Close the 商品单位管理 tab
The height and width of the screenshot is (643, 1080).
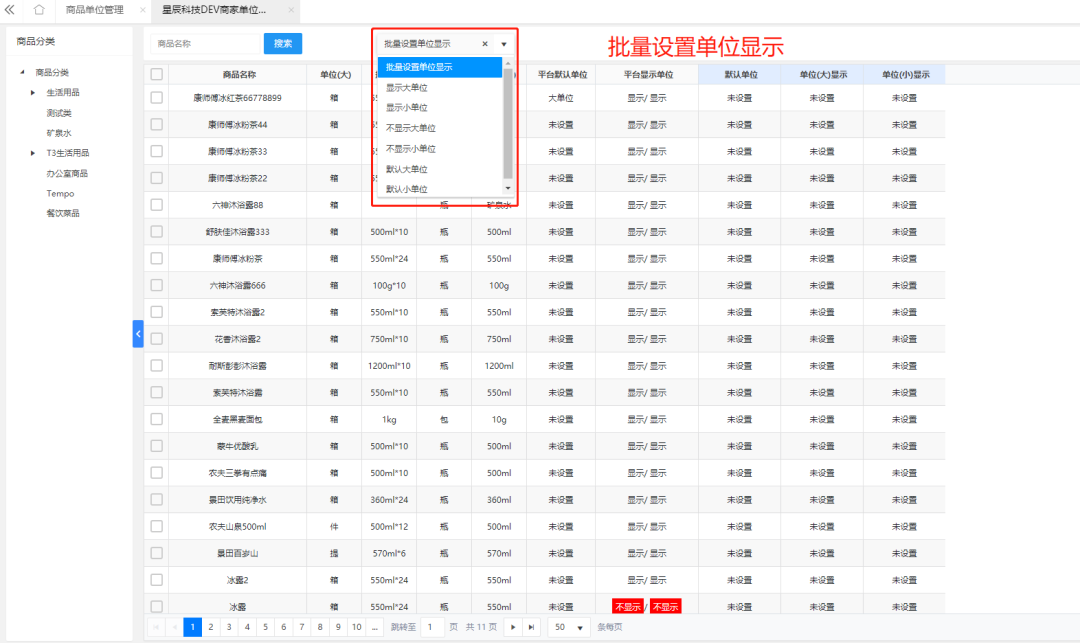pyautogui.click(x=142, y=10)
